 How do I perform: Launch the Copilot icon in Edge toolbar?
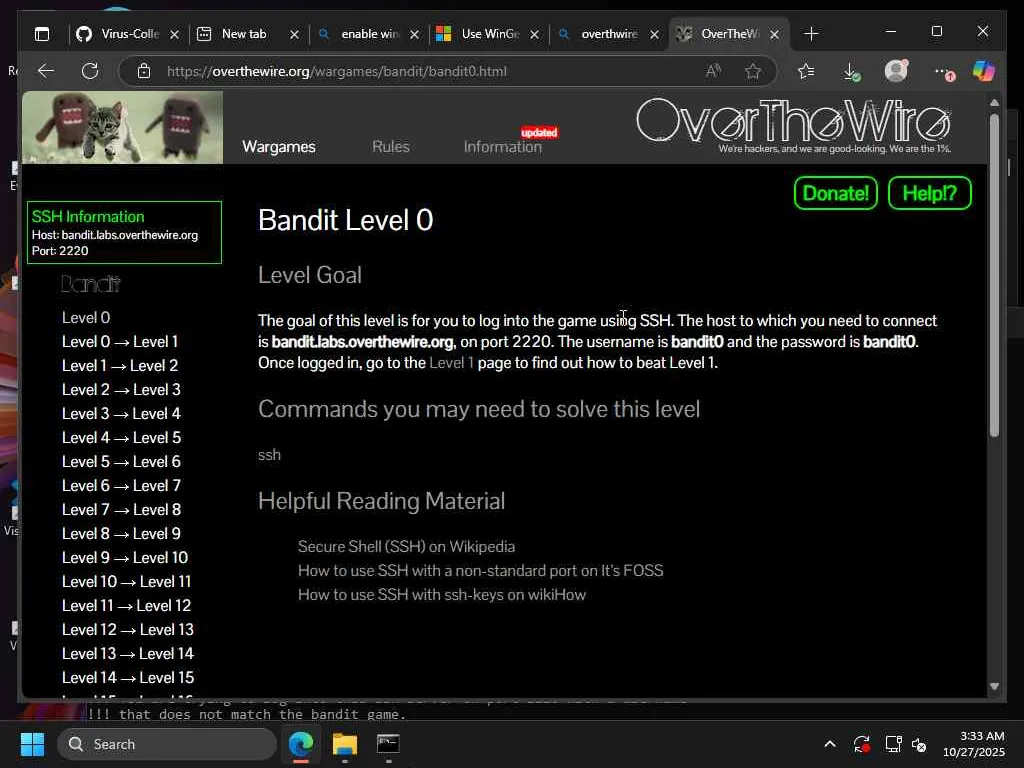pos(984,71)
